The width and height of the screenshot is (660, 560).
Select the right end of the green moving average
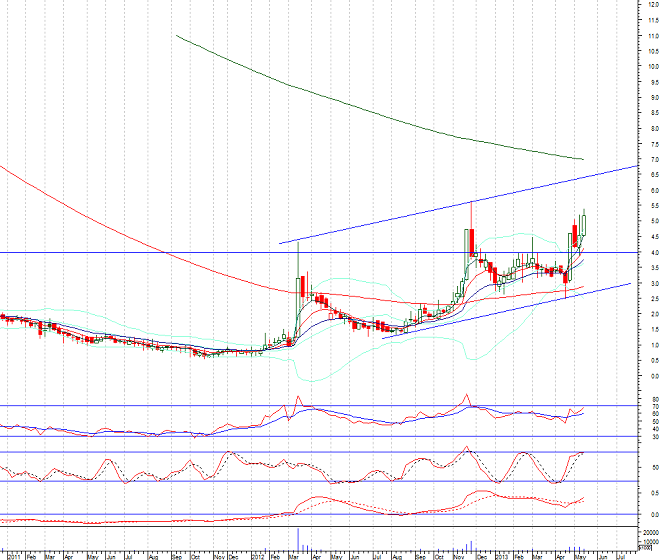point(583,159)
